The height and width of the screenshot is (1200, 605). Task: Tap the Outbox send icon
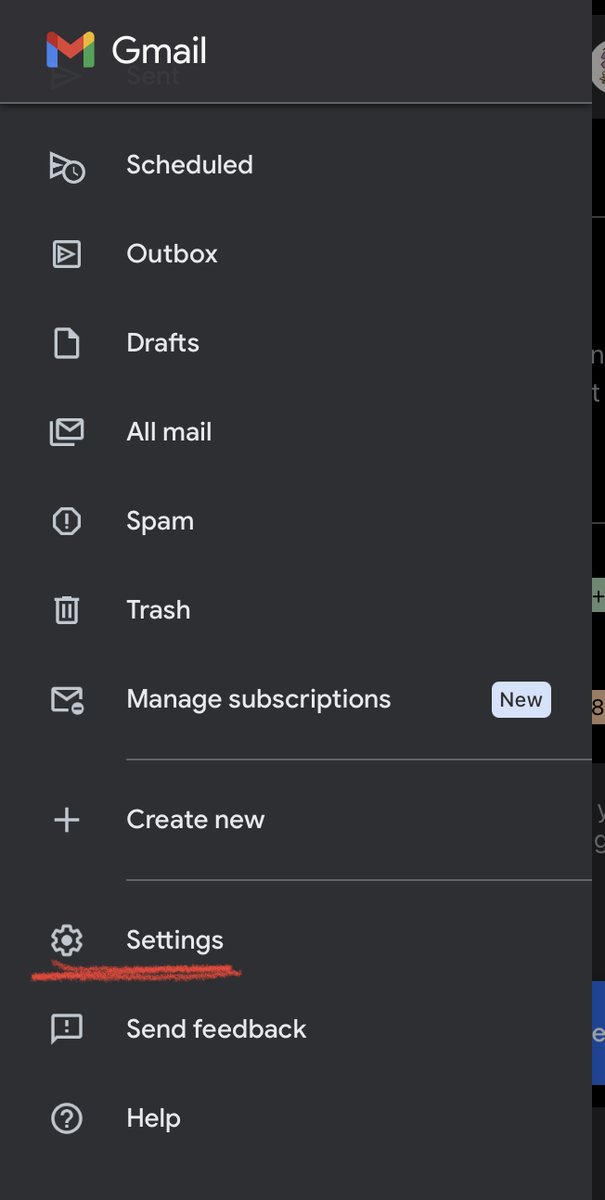[x=67, y=255]
